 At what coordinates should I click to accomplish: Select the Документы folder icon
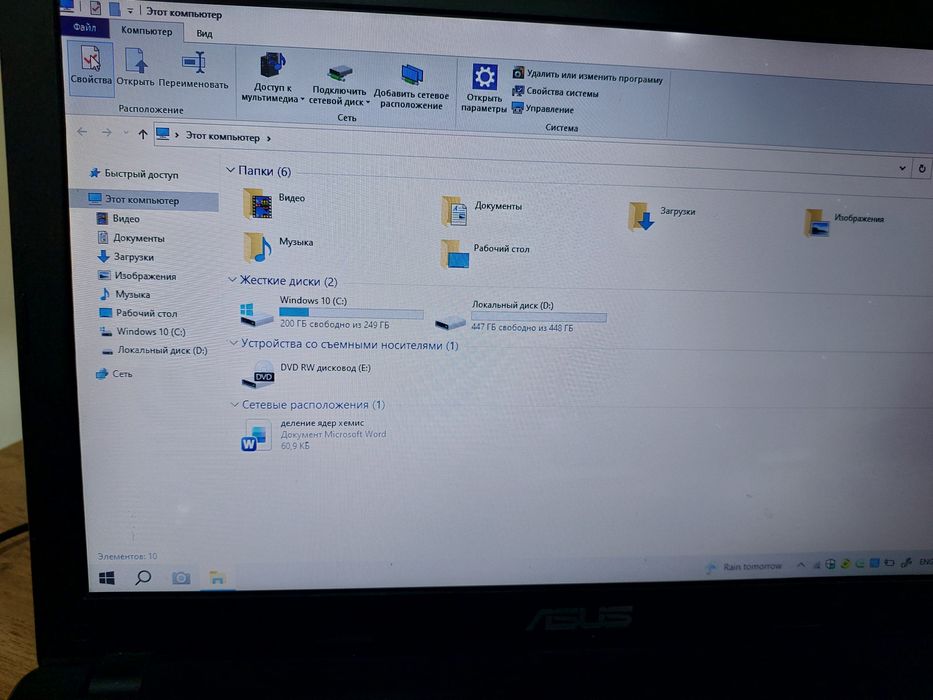455,211
